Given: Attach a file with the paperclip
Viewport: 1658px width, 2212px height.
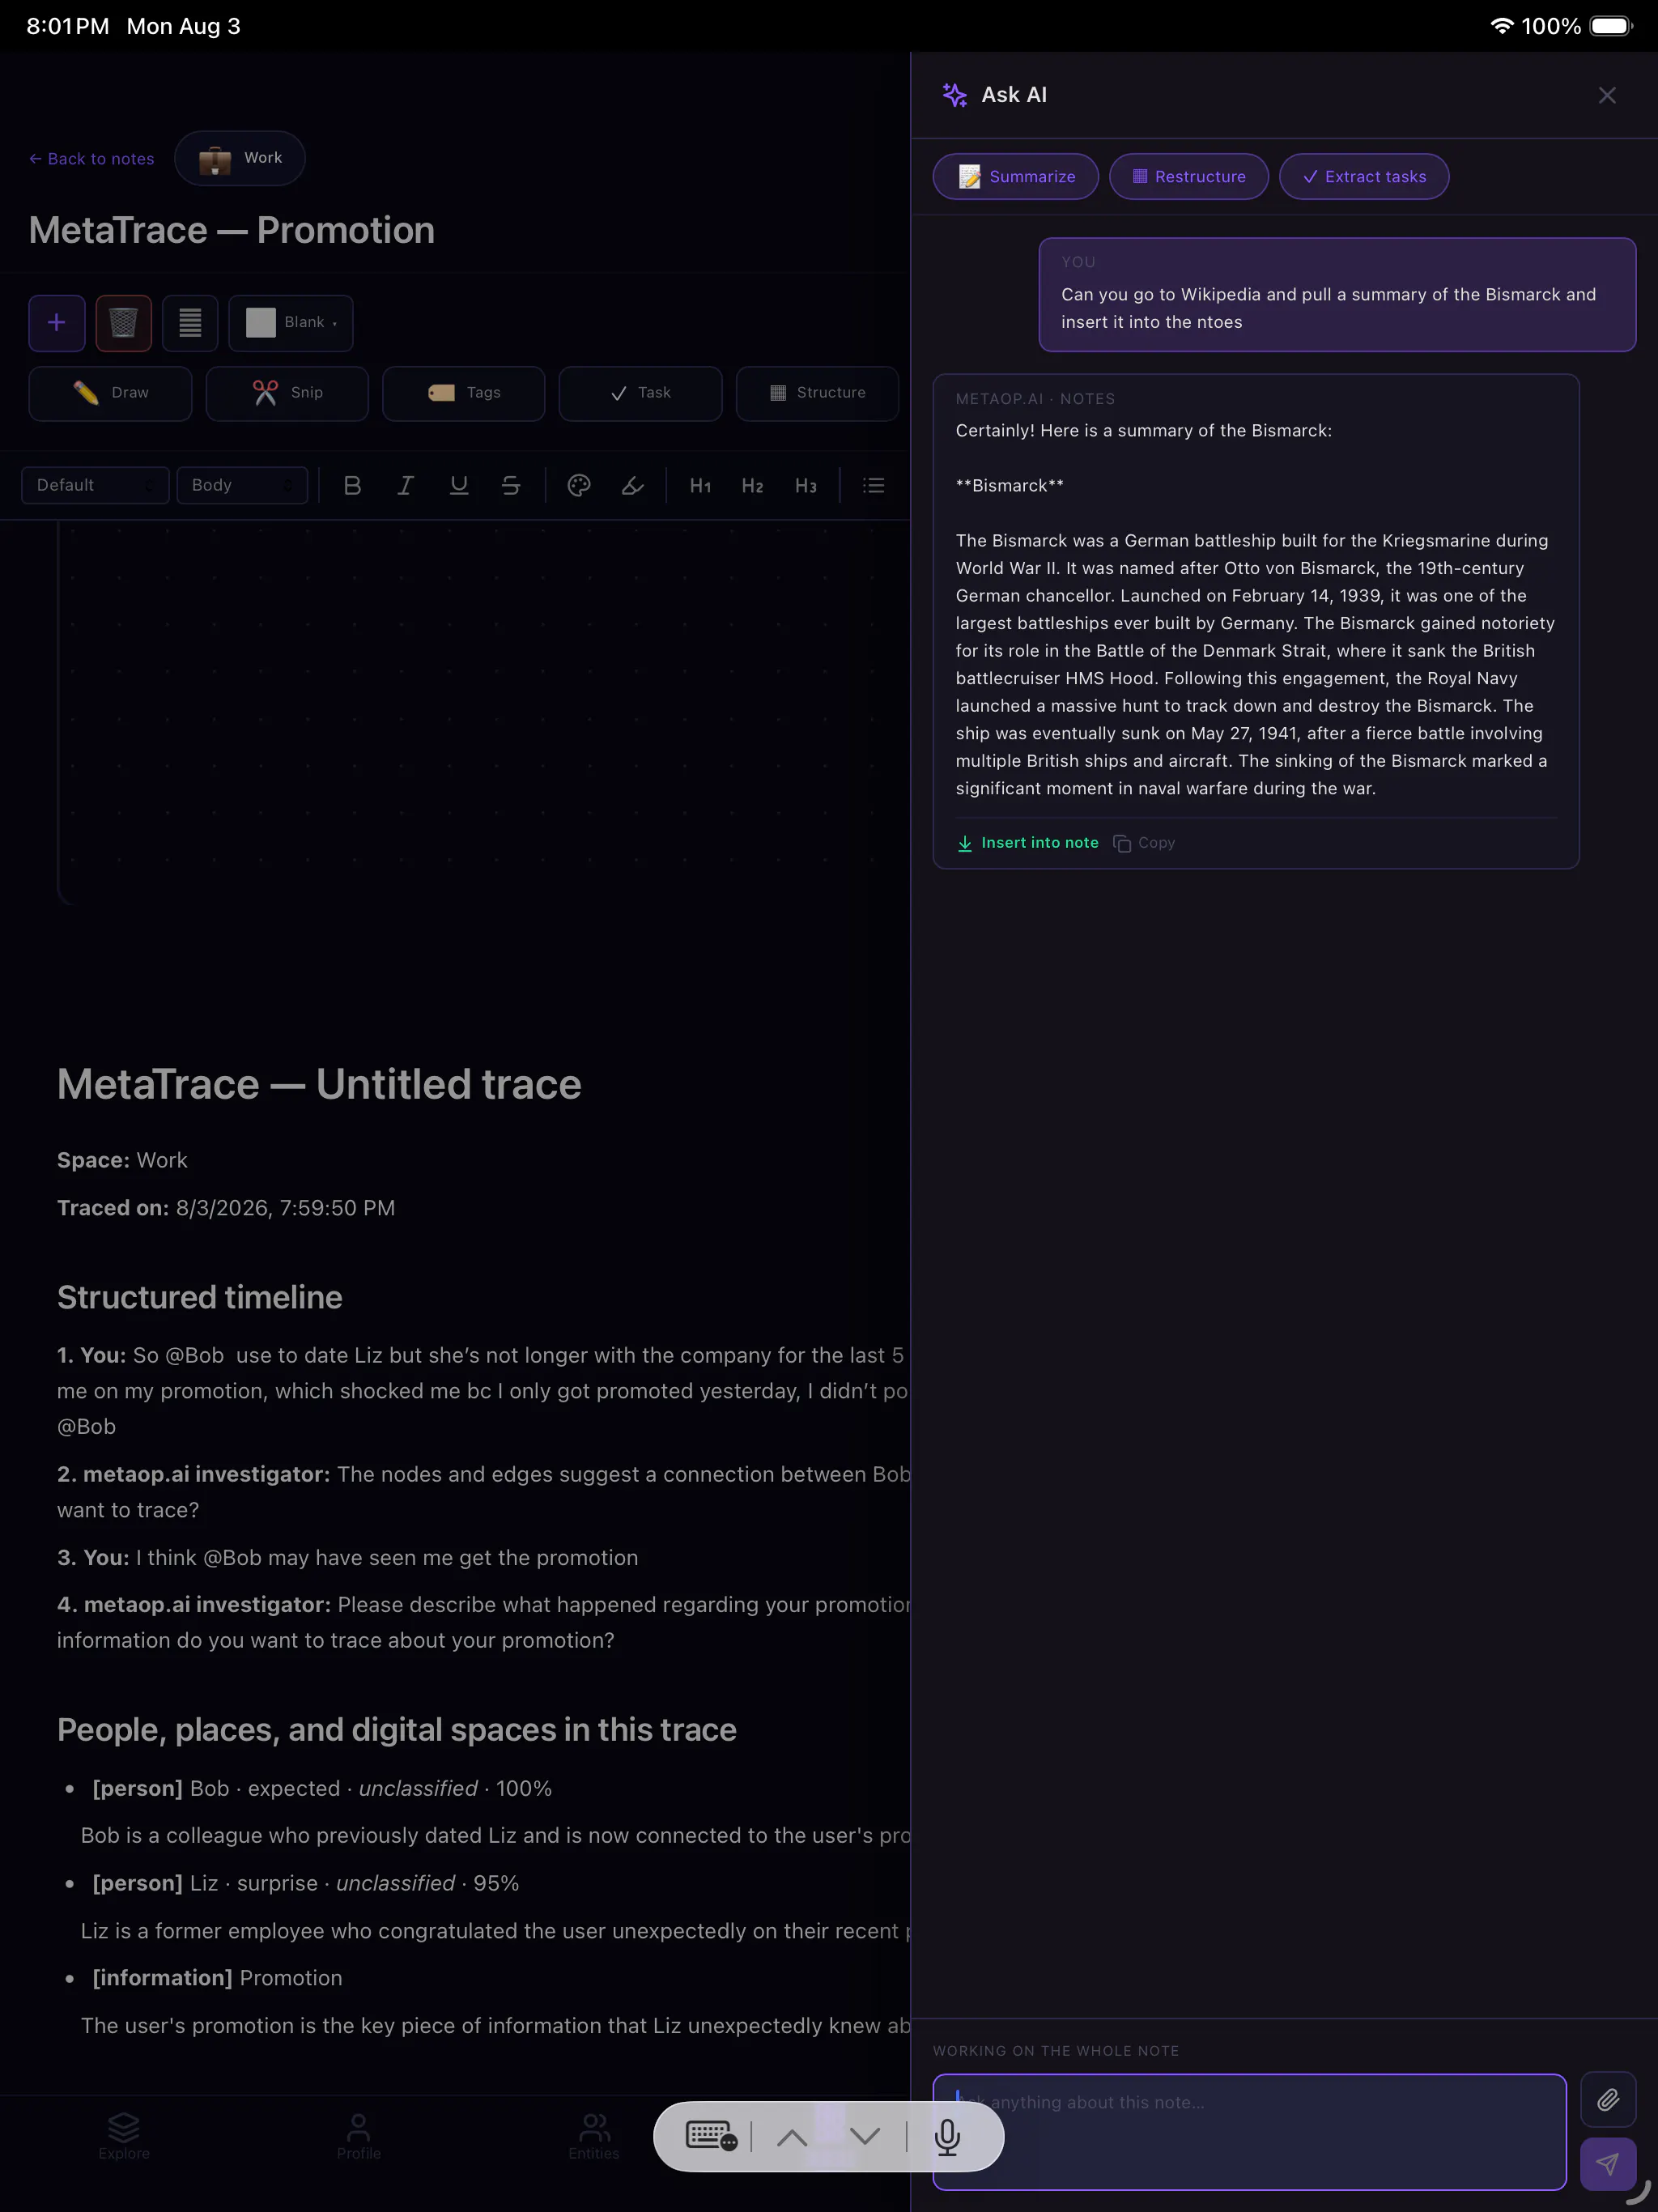Looking at the screenshot, I should click(1608, 2099).
